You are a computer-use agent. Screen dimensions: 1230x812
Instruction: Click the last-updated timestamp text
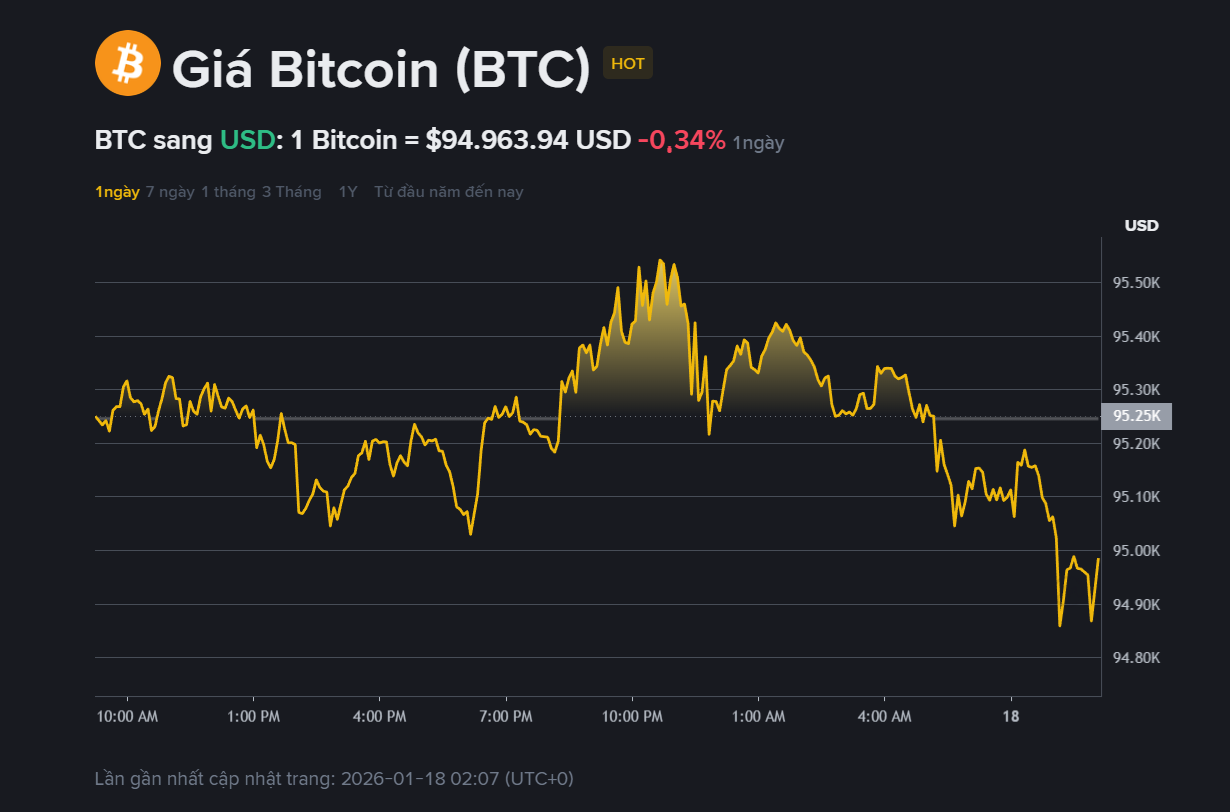(334, 778)
